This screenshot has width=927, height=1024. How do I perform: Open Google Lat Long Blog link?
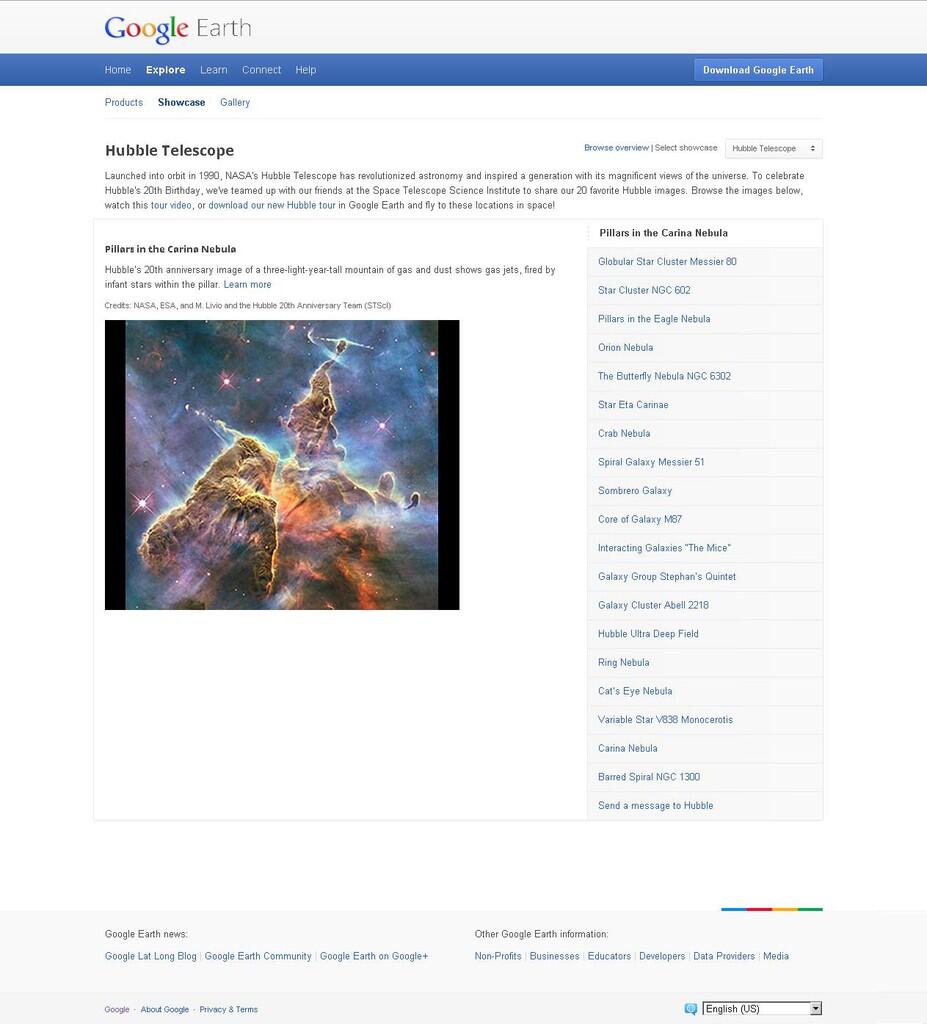coord(150,957)
